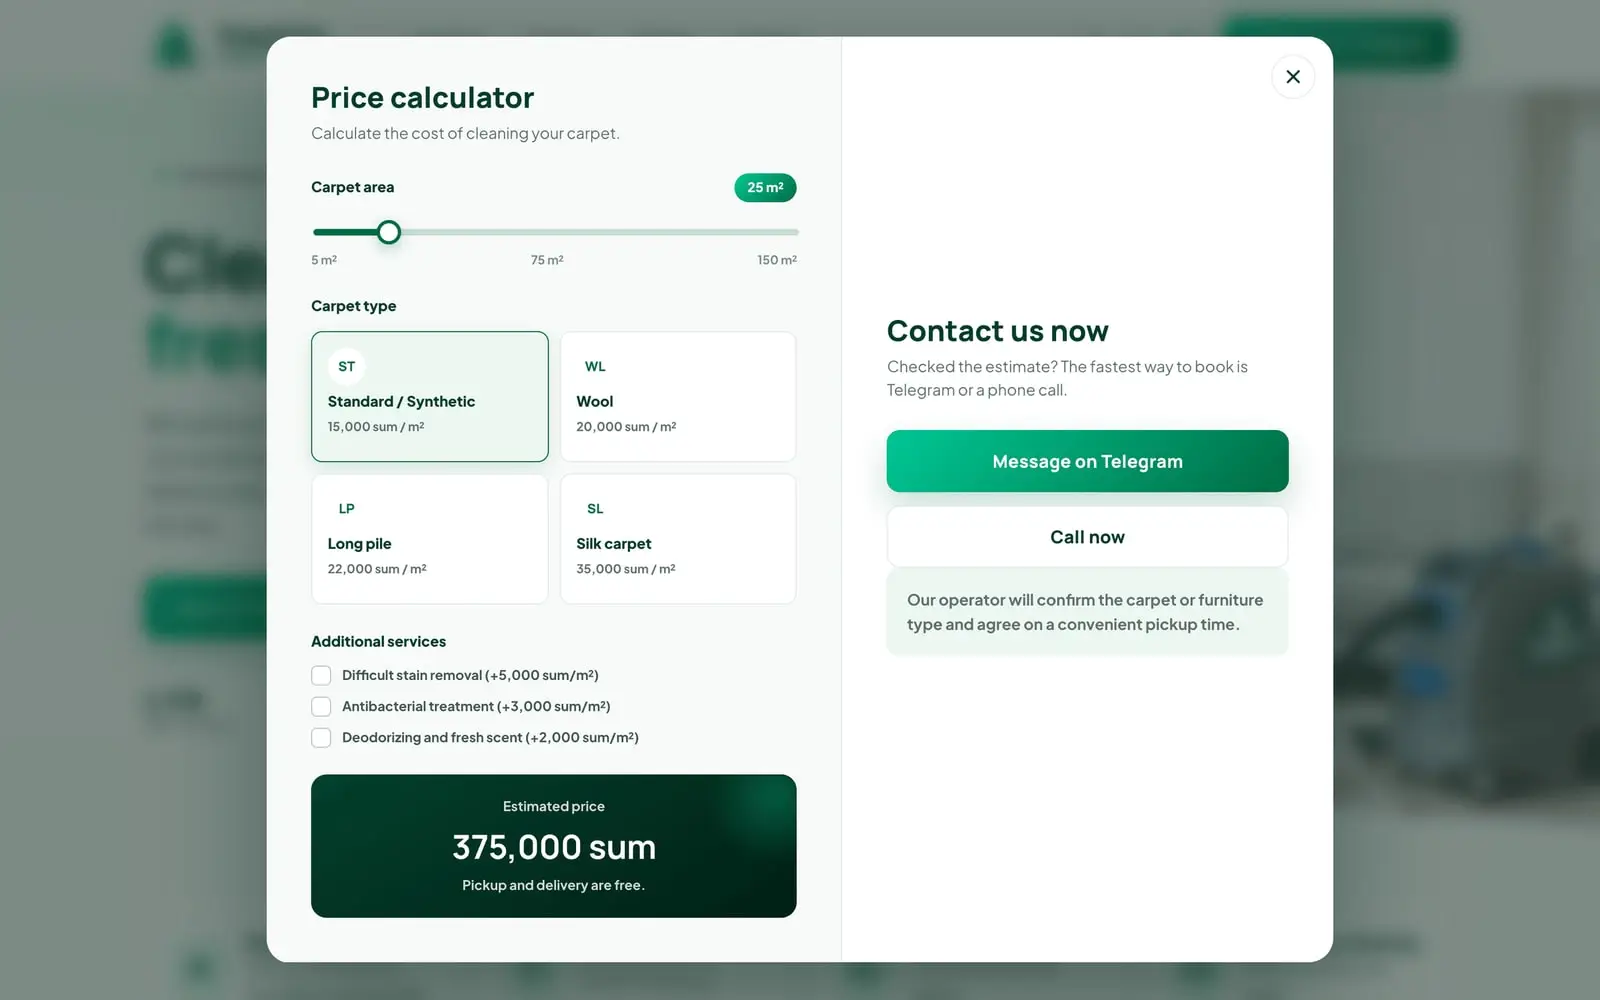This screenshot has width=1600, height=1000.
Task: Click the SL silk carpet badge icon
Action: pyautogui.click(x=595, y=509)
